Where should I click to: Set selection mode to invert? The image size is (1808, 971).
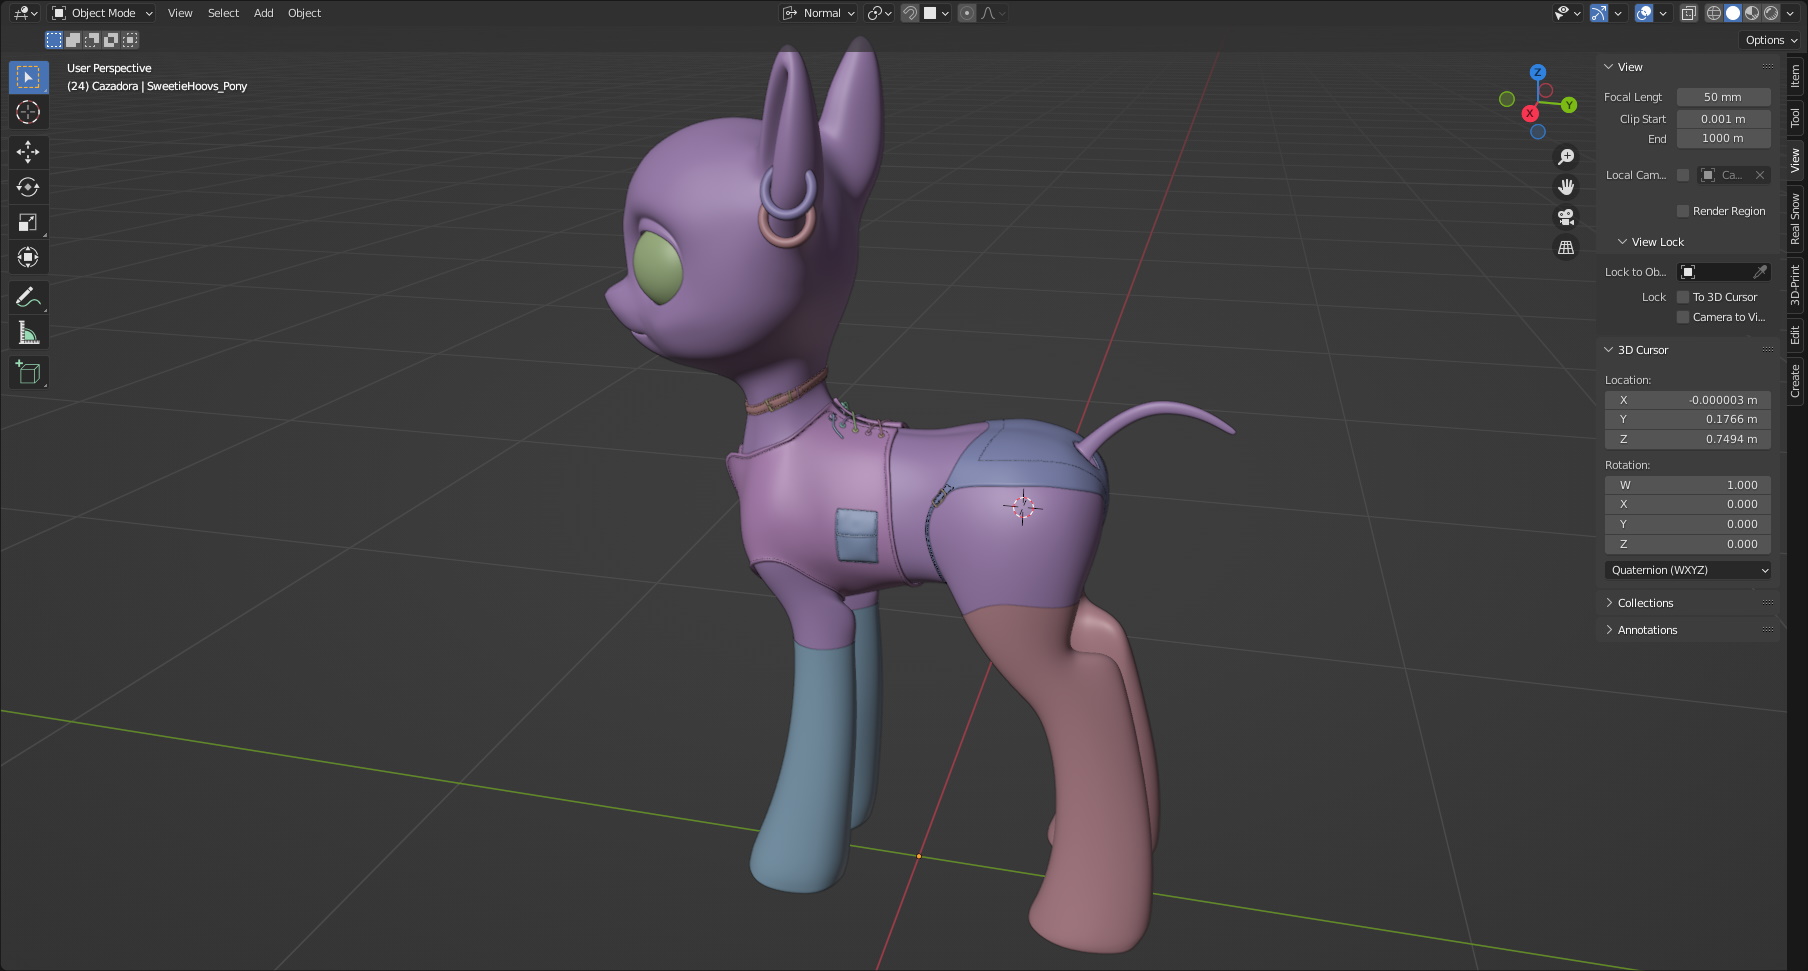click(111, 40)
